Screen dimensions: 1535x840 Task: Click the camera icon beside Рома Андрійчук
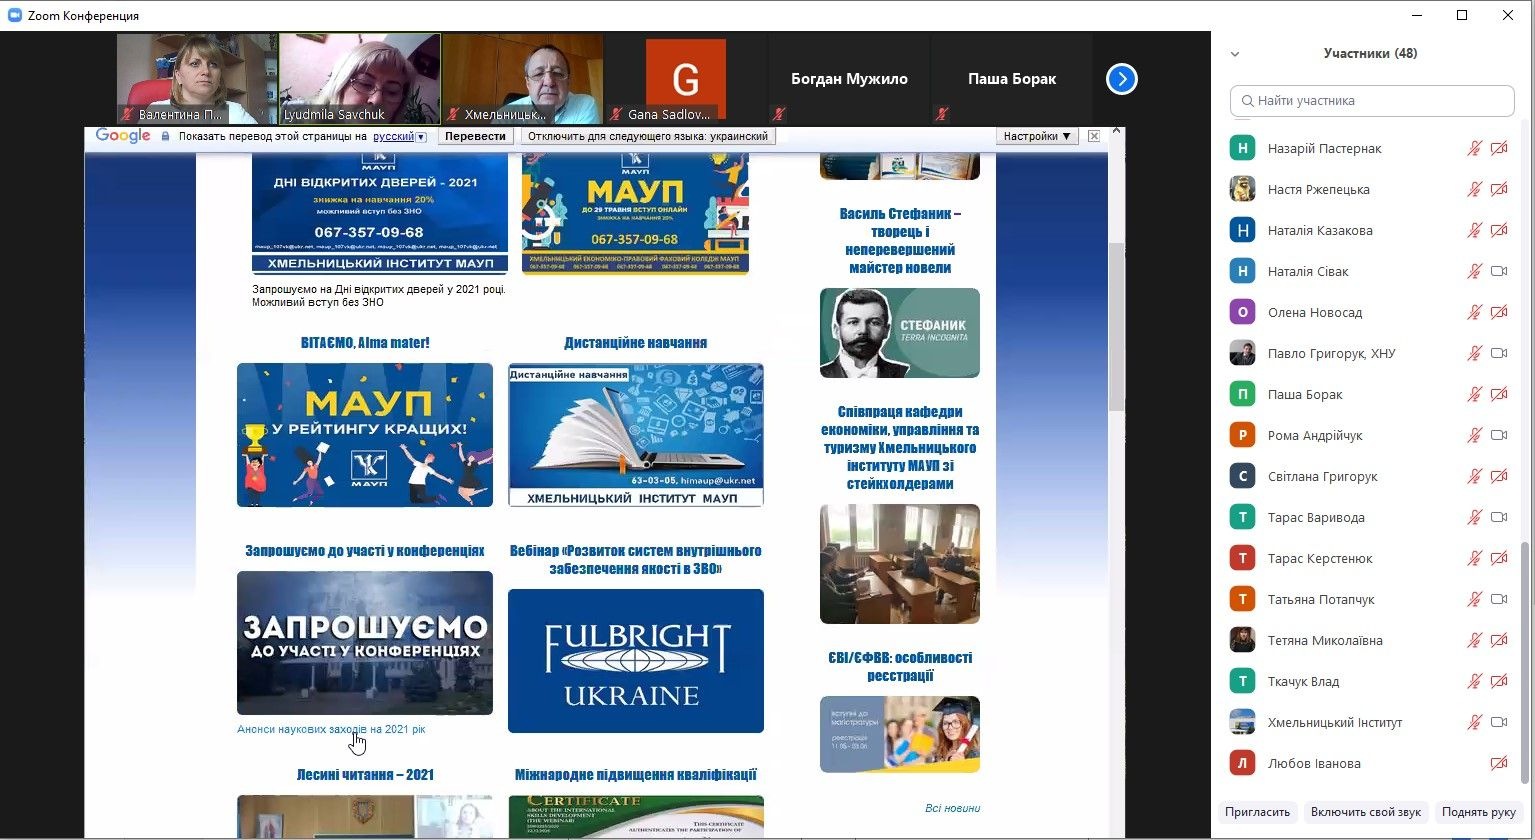[1498, 435]
